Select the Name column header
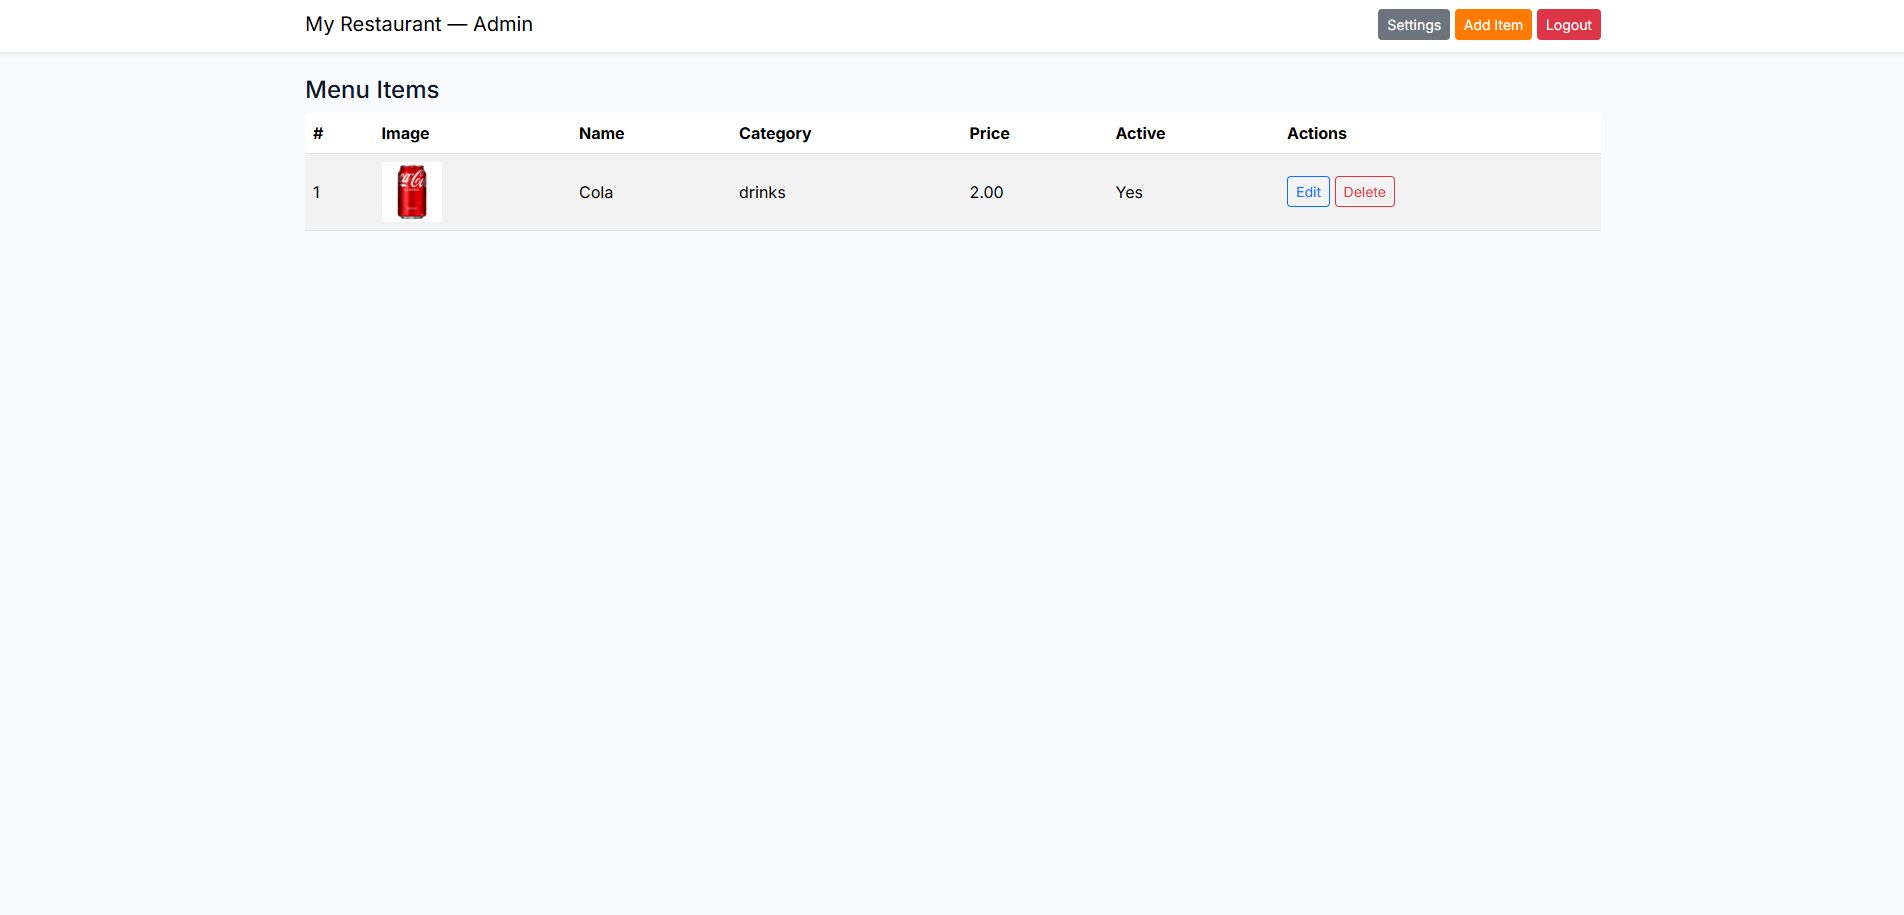1904x915 pixels. [x=601, y=133]
